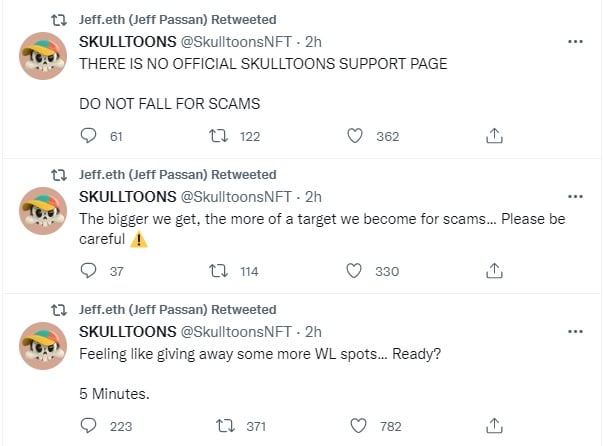
Task: Share the '5 Minutes' tweet
Action: pos(493,426)
